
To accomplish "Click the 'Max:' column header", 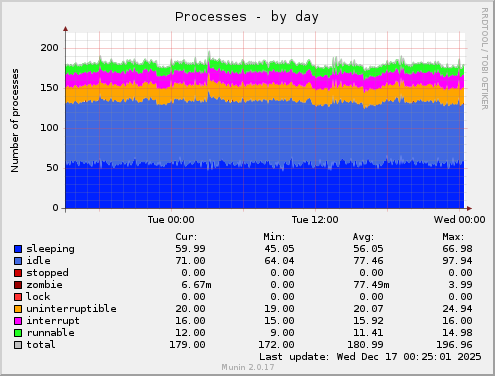I will [453, 237].
